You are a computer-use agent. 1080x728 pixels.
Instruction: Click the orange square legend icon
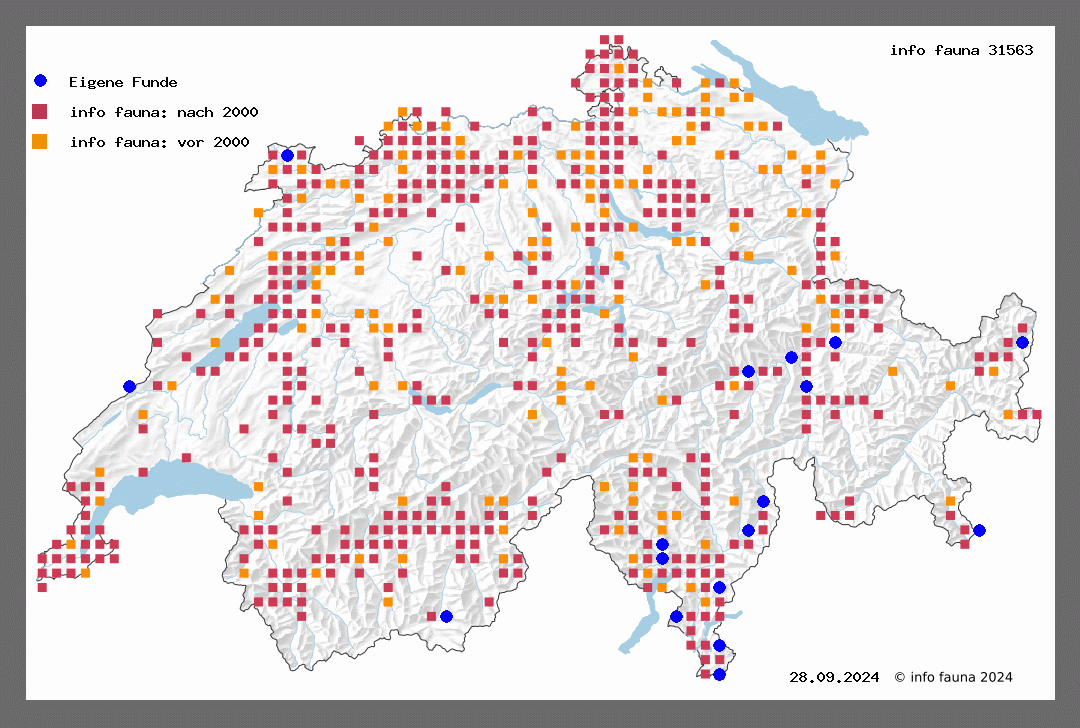coord(40,141)
